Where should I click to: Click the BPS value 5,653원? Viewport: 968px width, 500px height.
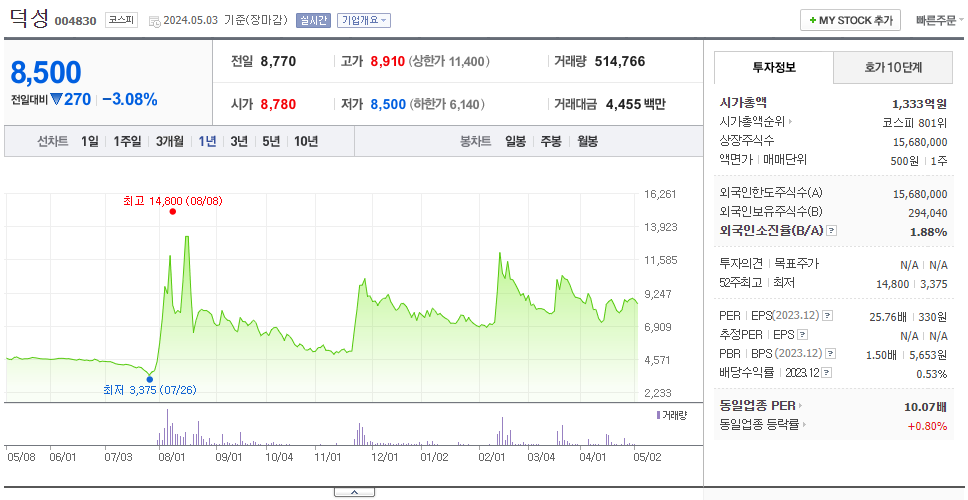pyautogui.click(x=928, y=354)
